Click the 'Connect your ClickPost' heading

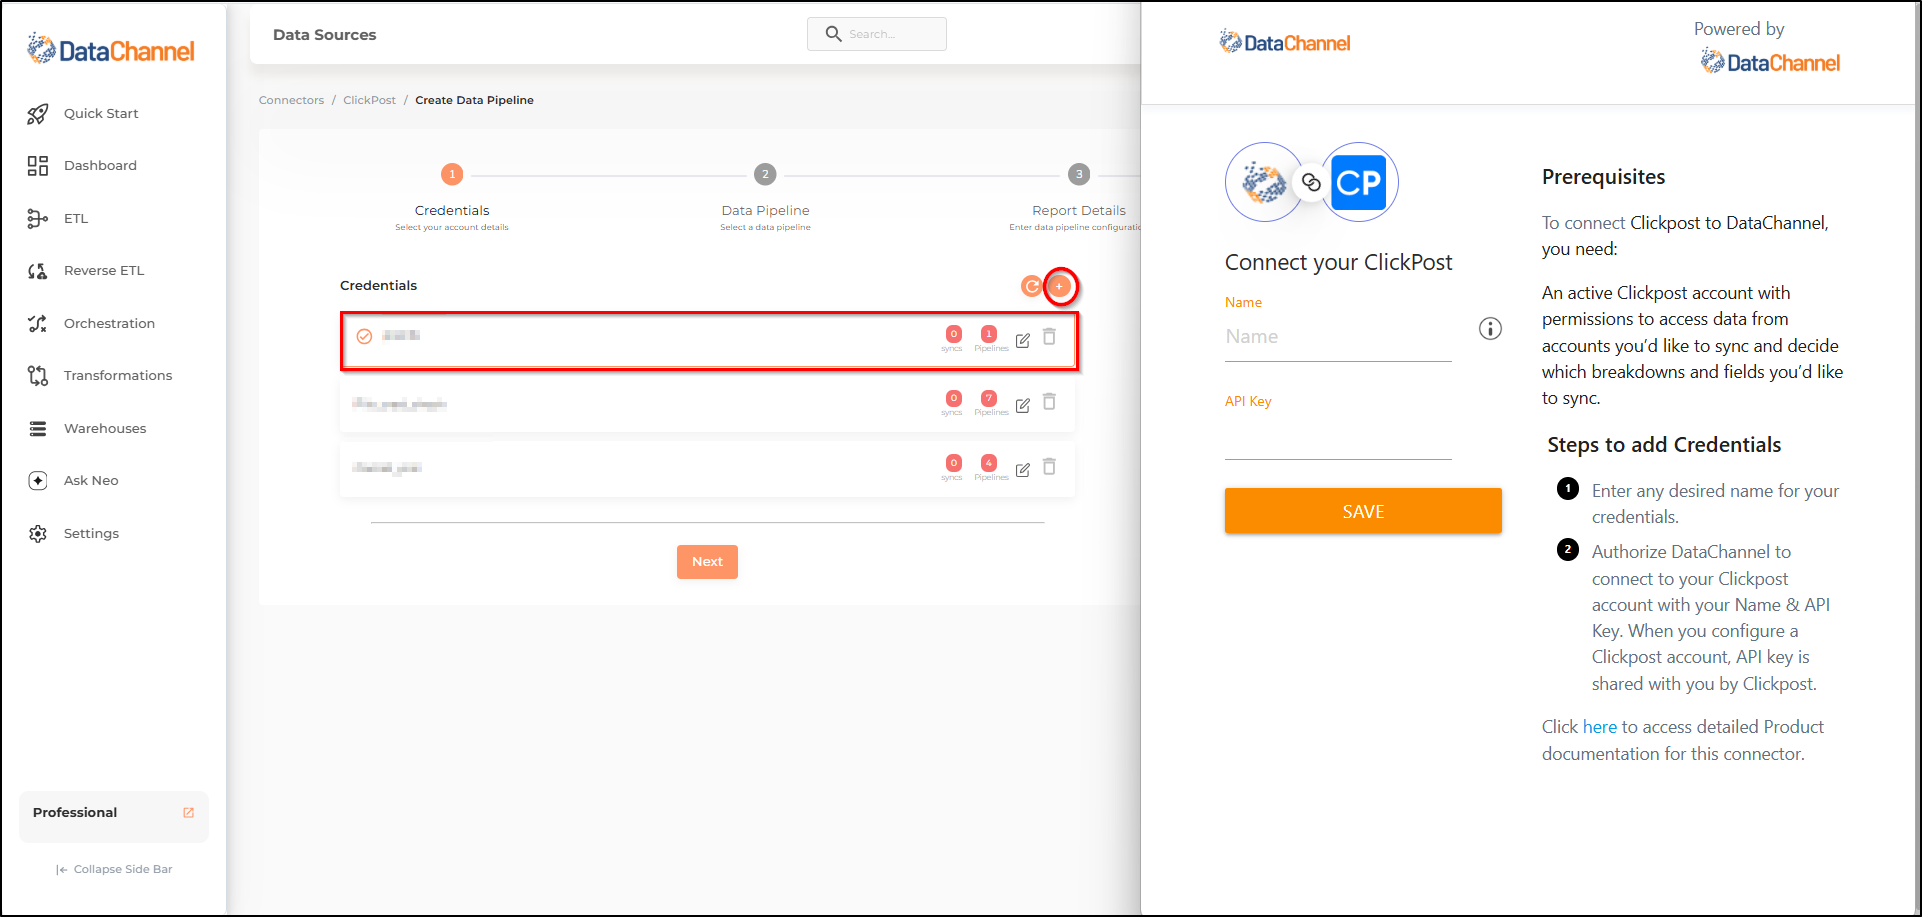tap(1338, 263)
